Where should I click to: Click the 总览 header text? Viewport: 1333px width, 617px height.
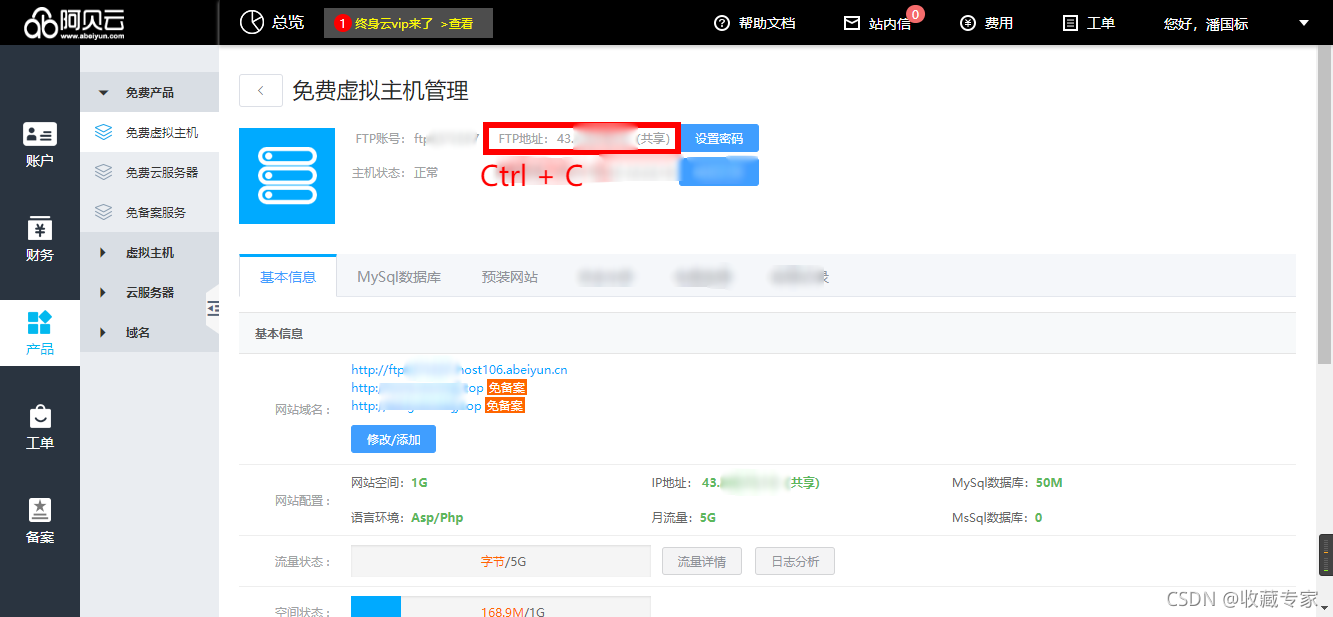pyautogui.click(x=288, y=22)
